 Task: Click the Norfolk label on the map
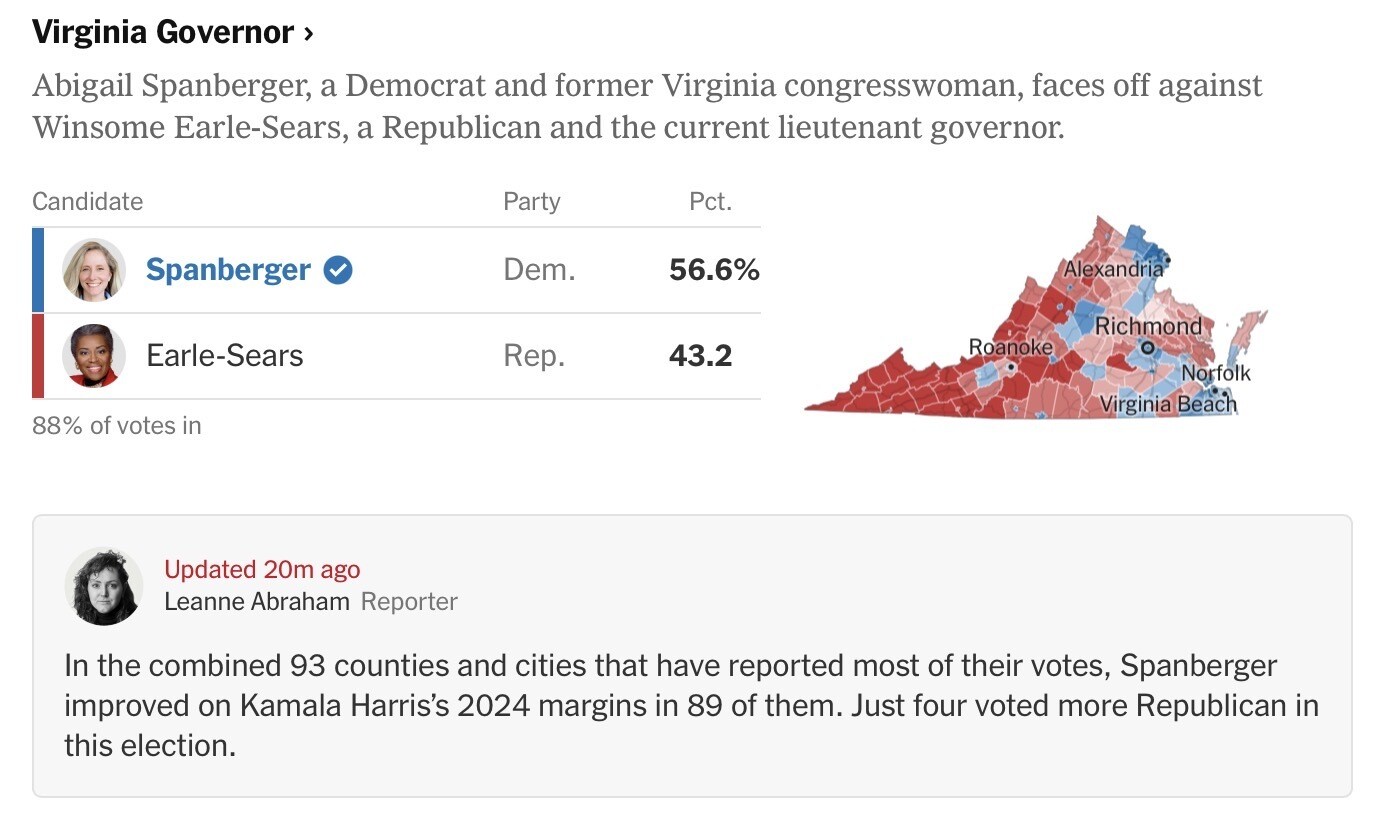click(1216, 373)
